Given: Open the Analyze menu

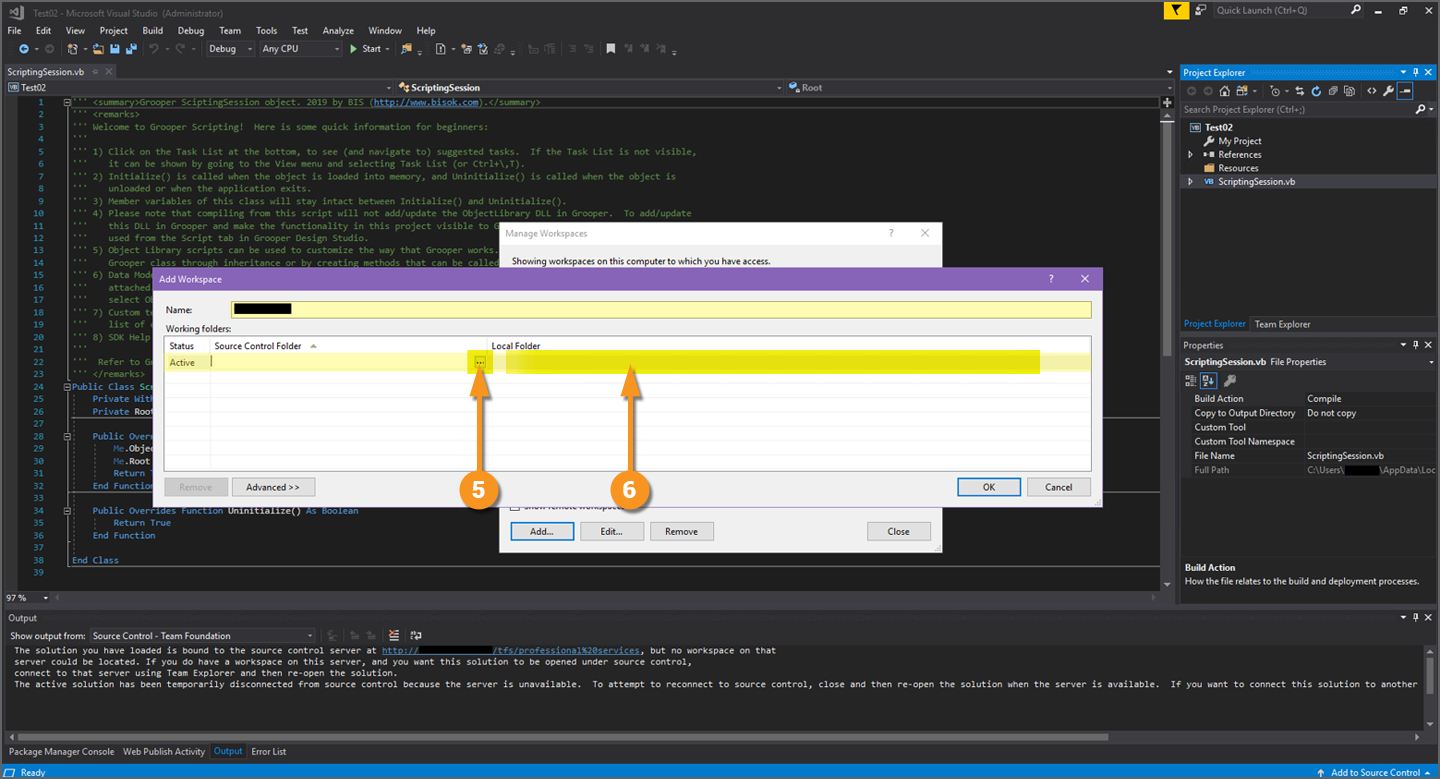Looking at the screenshot, I should pos(338,31).
